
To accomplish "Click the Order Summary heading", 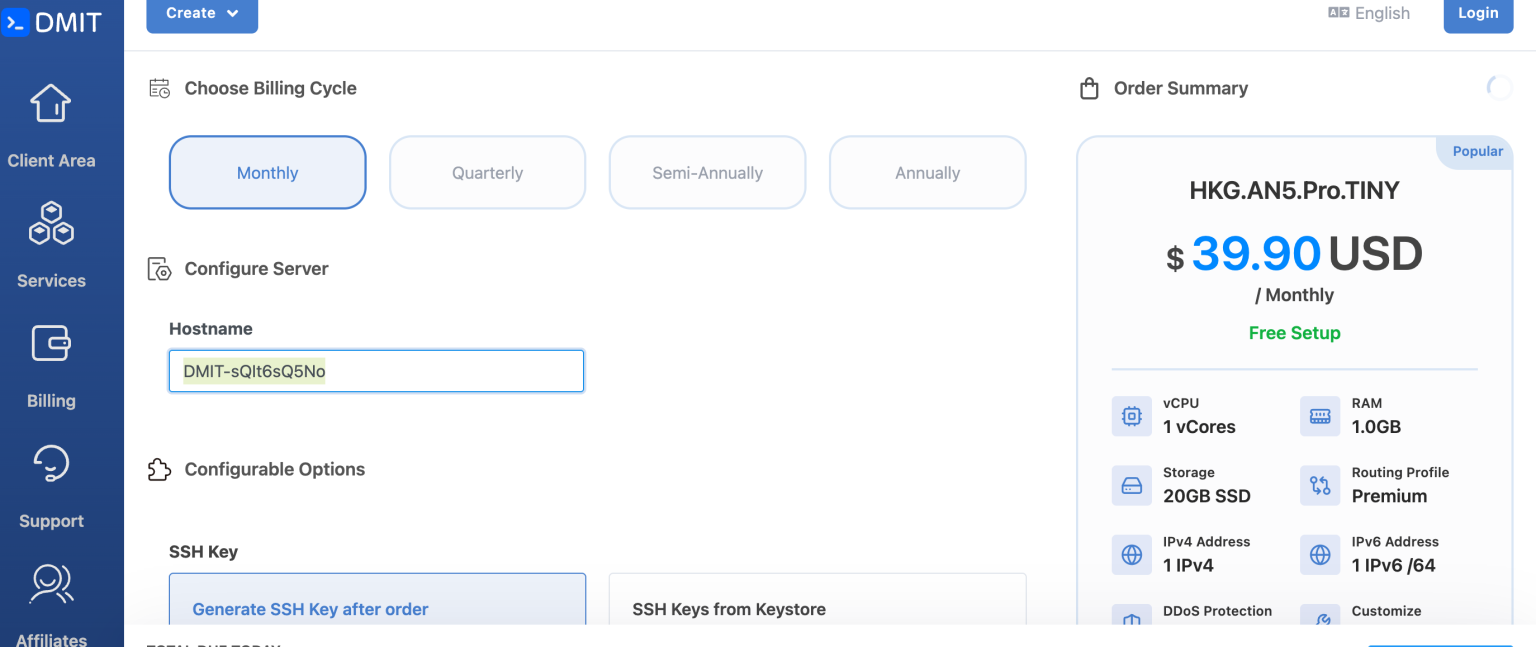I will coord(1181,88).
